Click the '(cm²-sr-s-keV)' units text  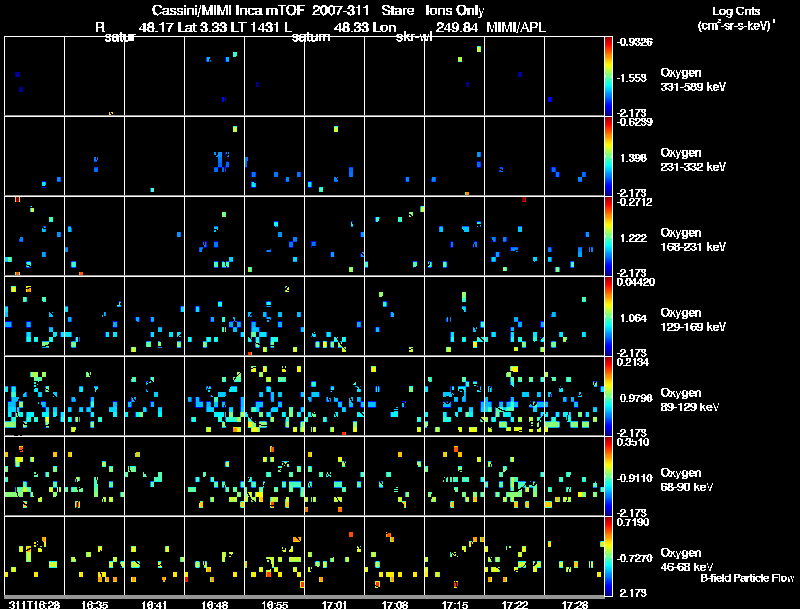coord(735,25)
